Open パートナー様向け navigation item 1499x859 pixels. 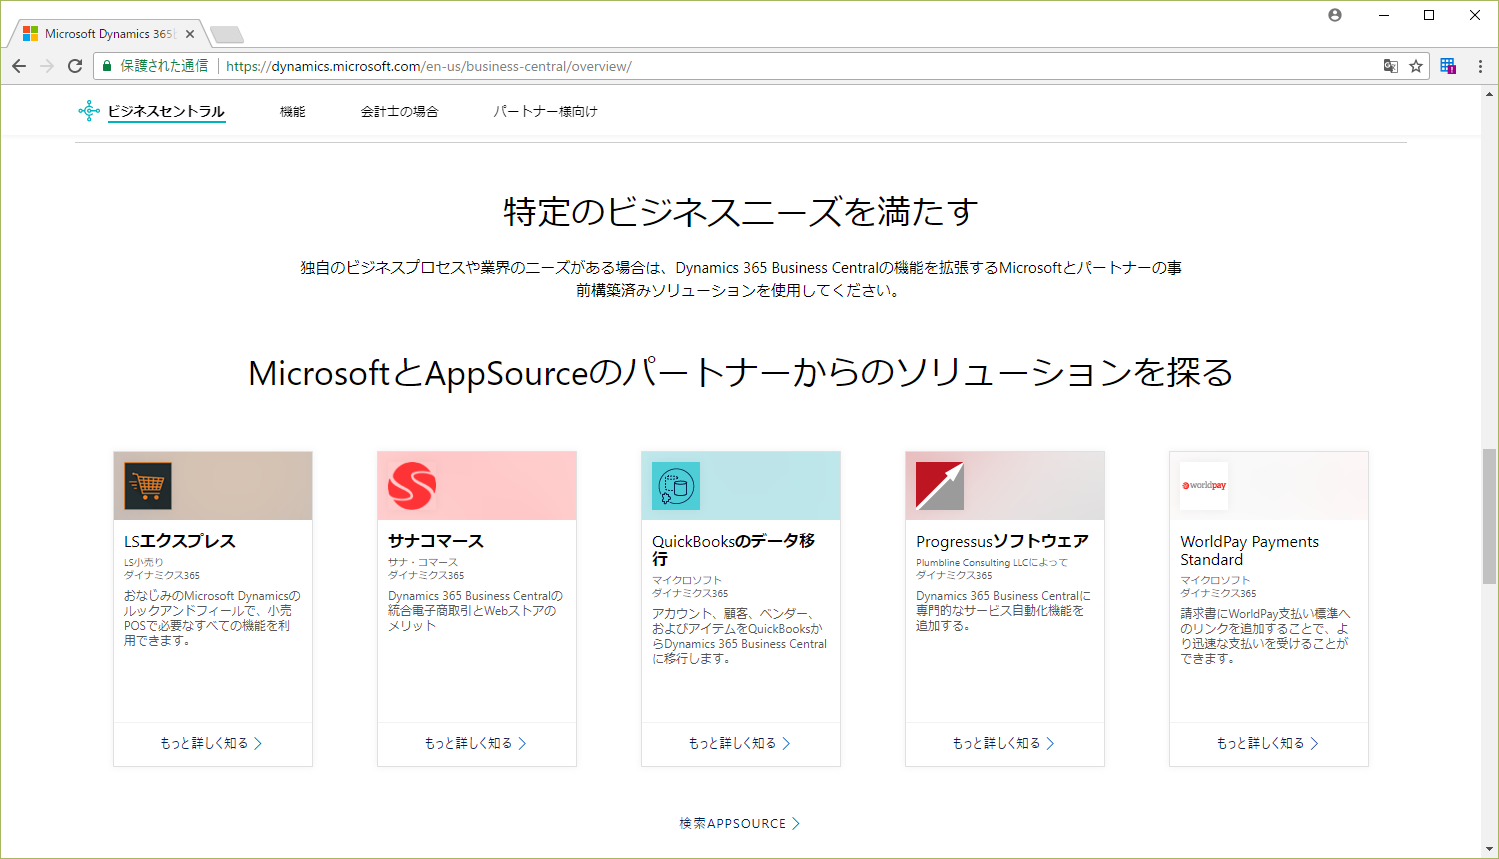tap(545, 111)
